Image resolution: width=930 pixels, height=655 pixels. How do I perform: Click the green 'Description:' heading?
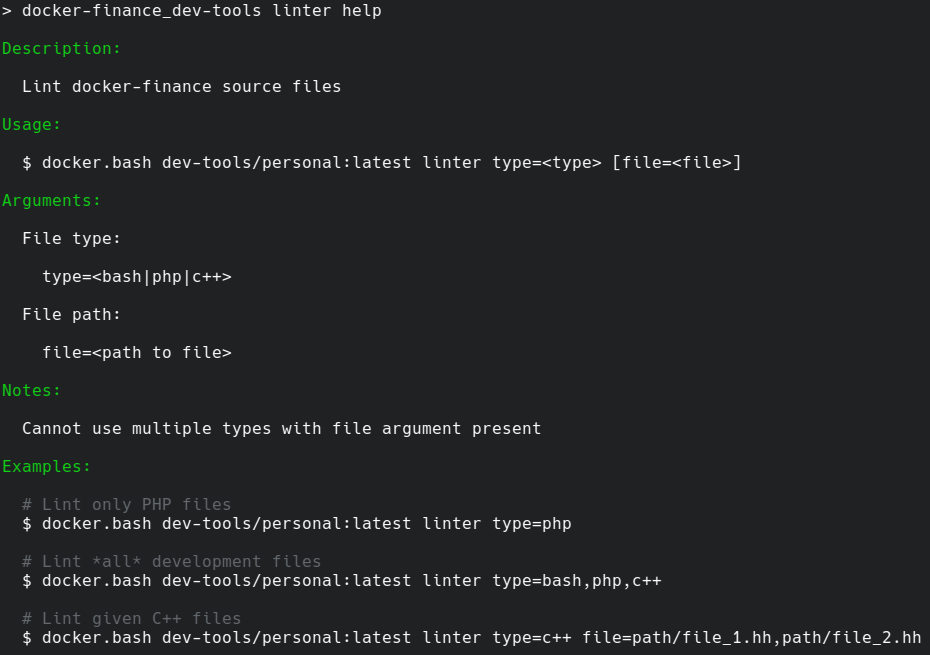pyautogui.click(x=61, y=48)
